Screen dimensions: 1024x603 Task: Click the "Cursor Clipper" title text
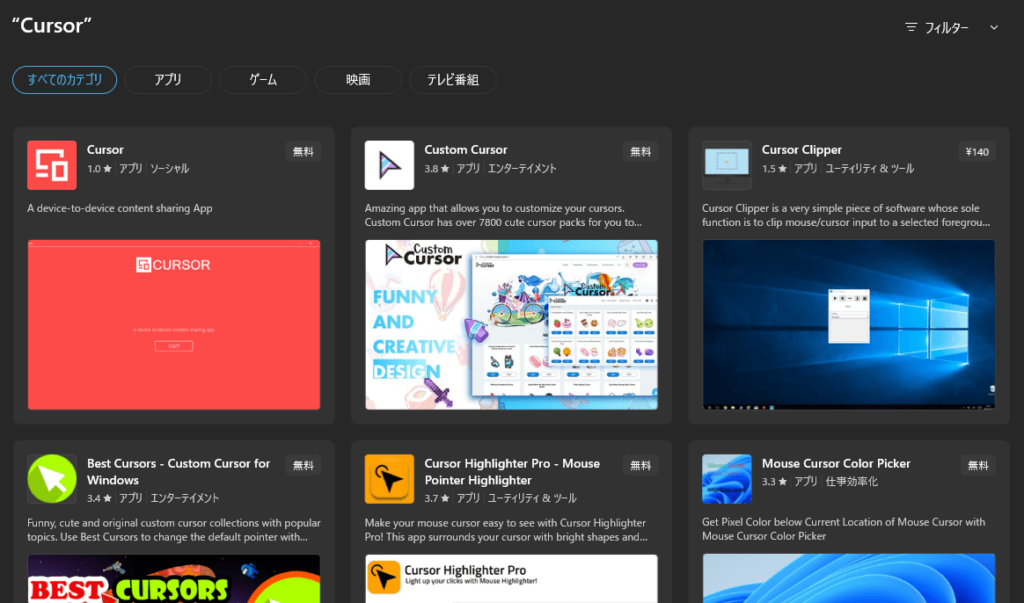point(802,150)
